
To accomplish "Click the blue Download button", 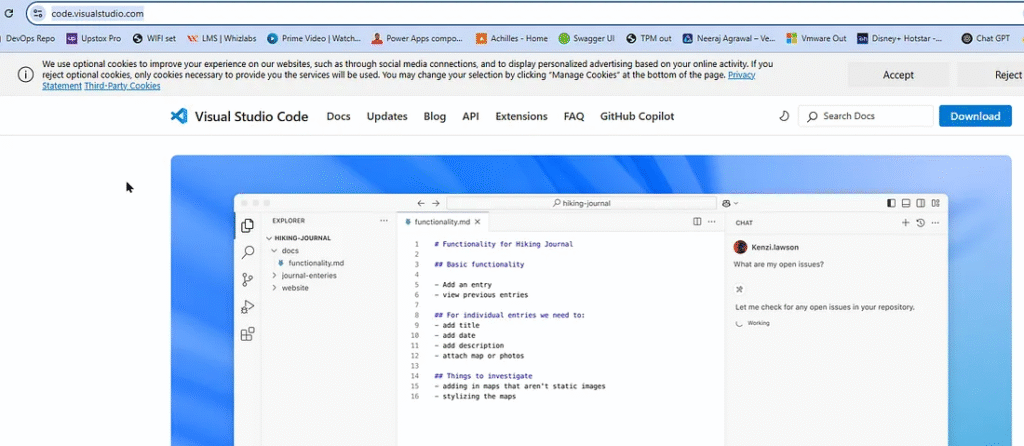I will point(975,116).
